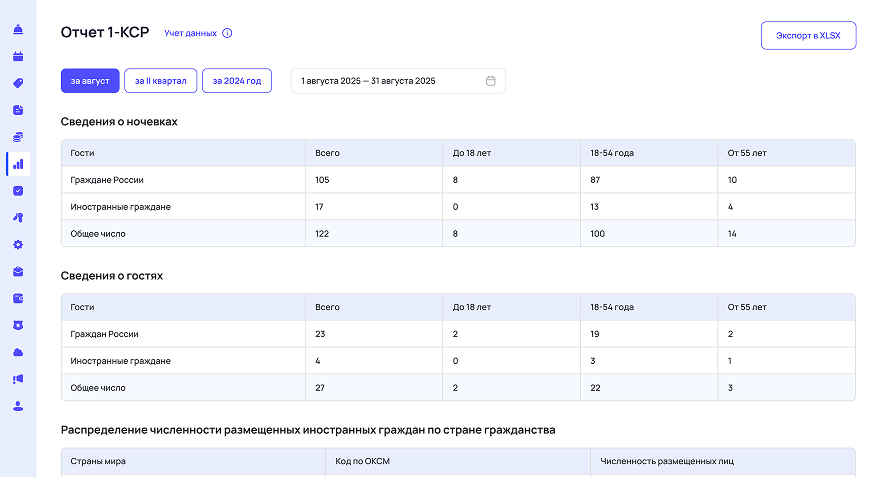880x477 pixels.
Task: Open the cloud icon in sidebar
Action: tap(18, 352)
